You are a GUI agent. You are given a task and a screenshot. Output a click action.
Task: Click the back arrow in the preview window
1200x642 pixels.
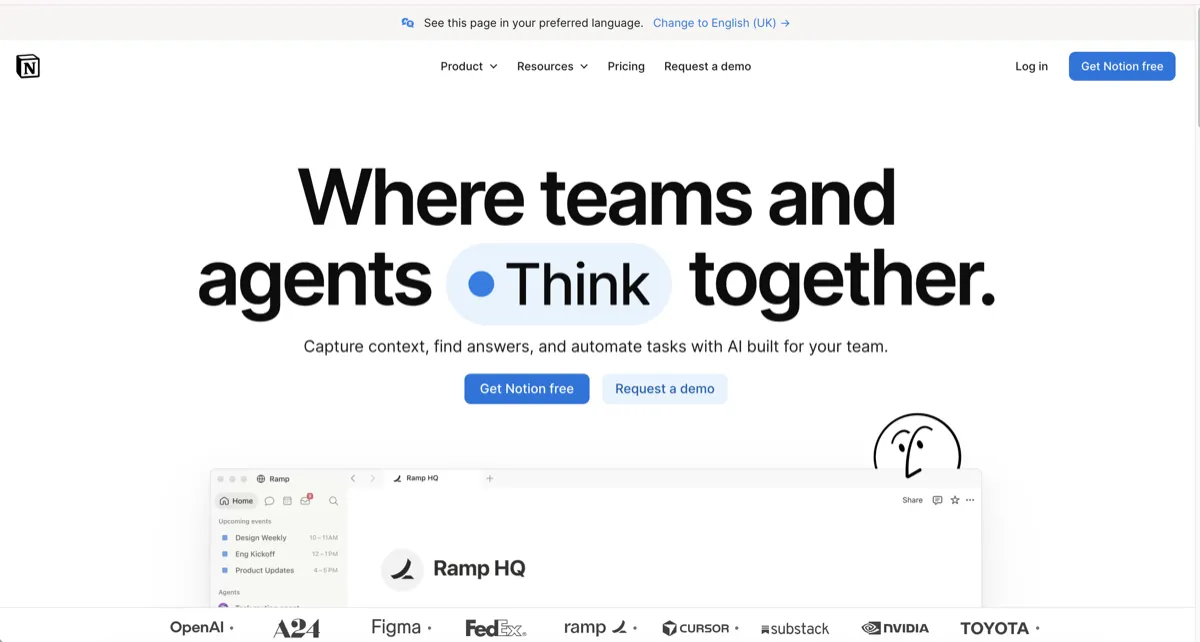[x=353, y=479]
